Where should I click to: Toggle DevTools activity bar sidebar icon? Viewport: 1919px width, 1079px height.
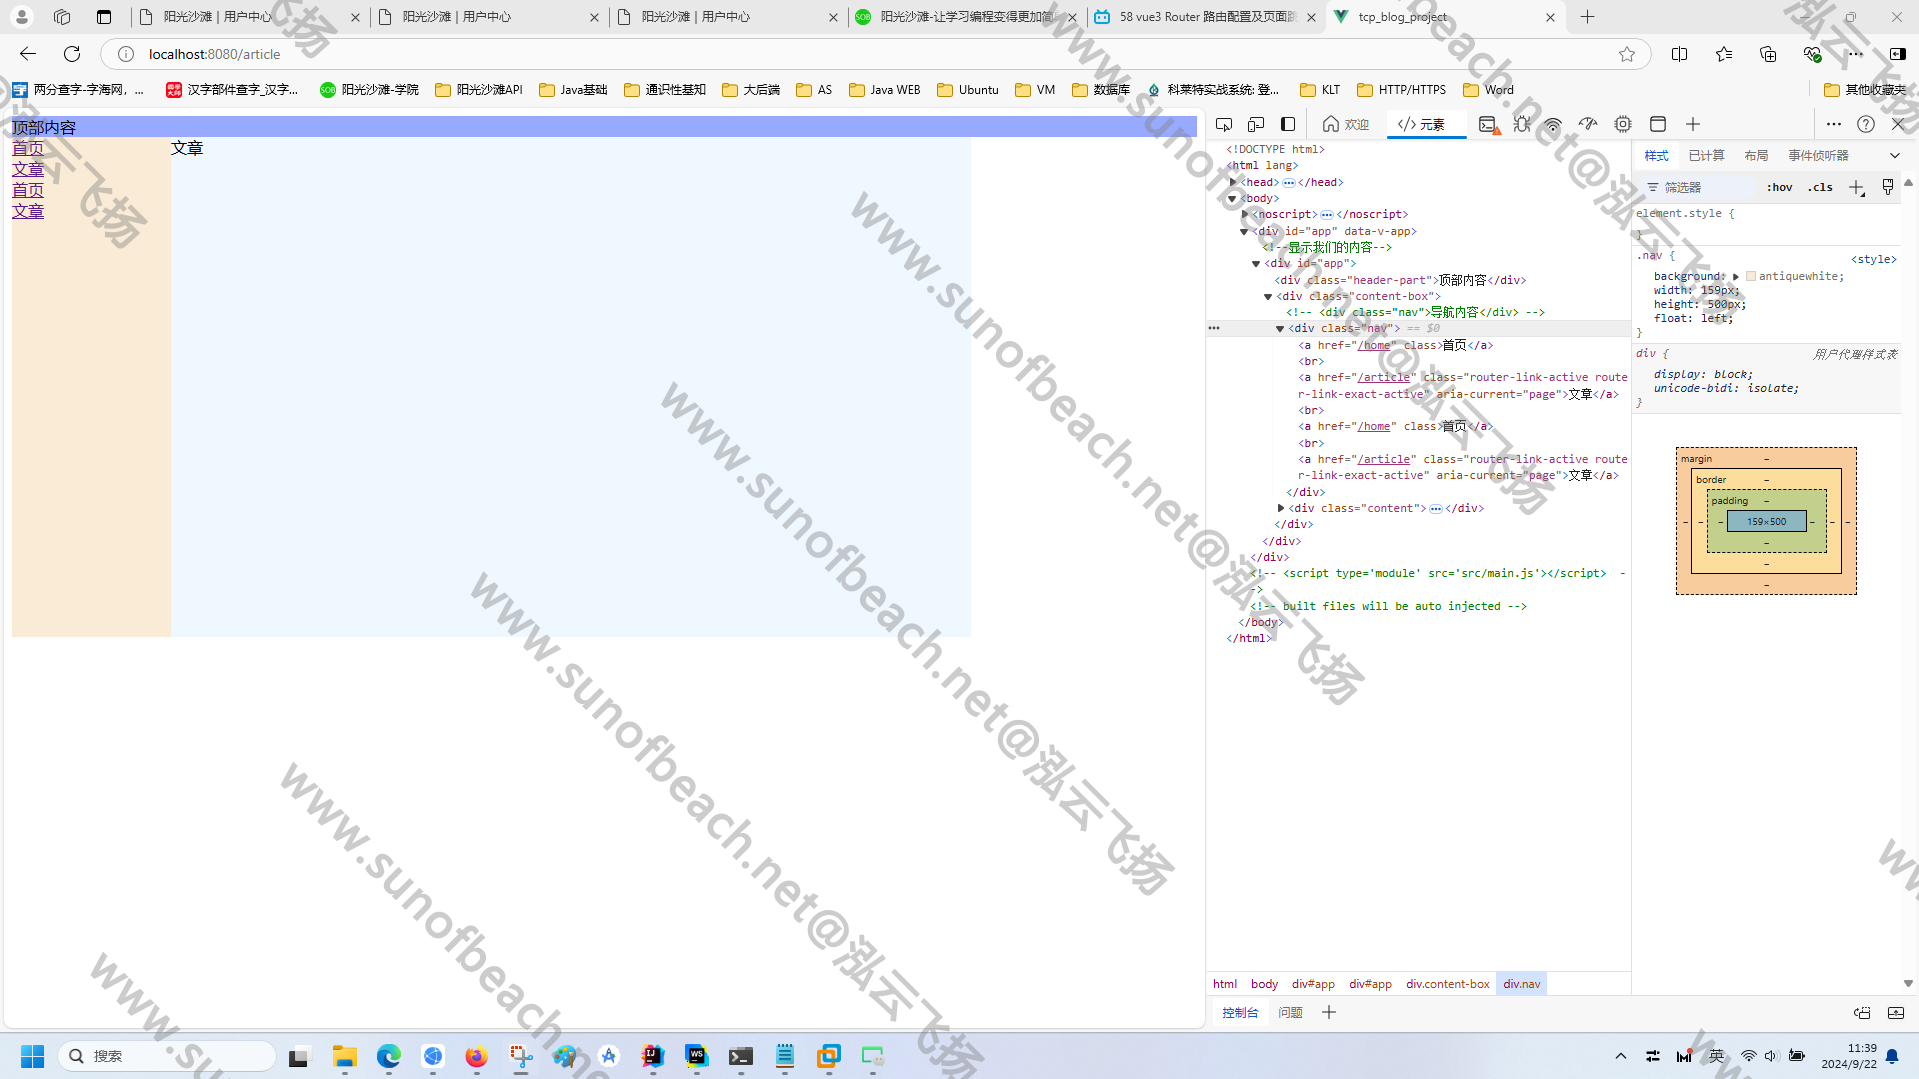(x=1288, y=124)
